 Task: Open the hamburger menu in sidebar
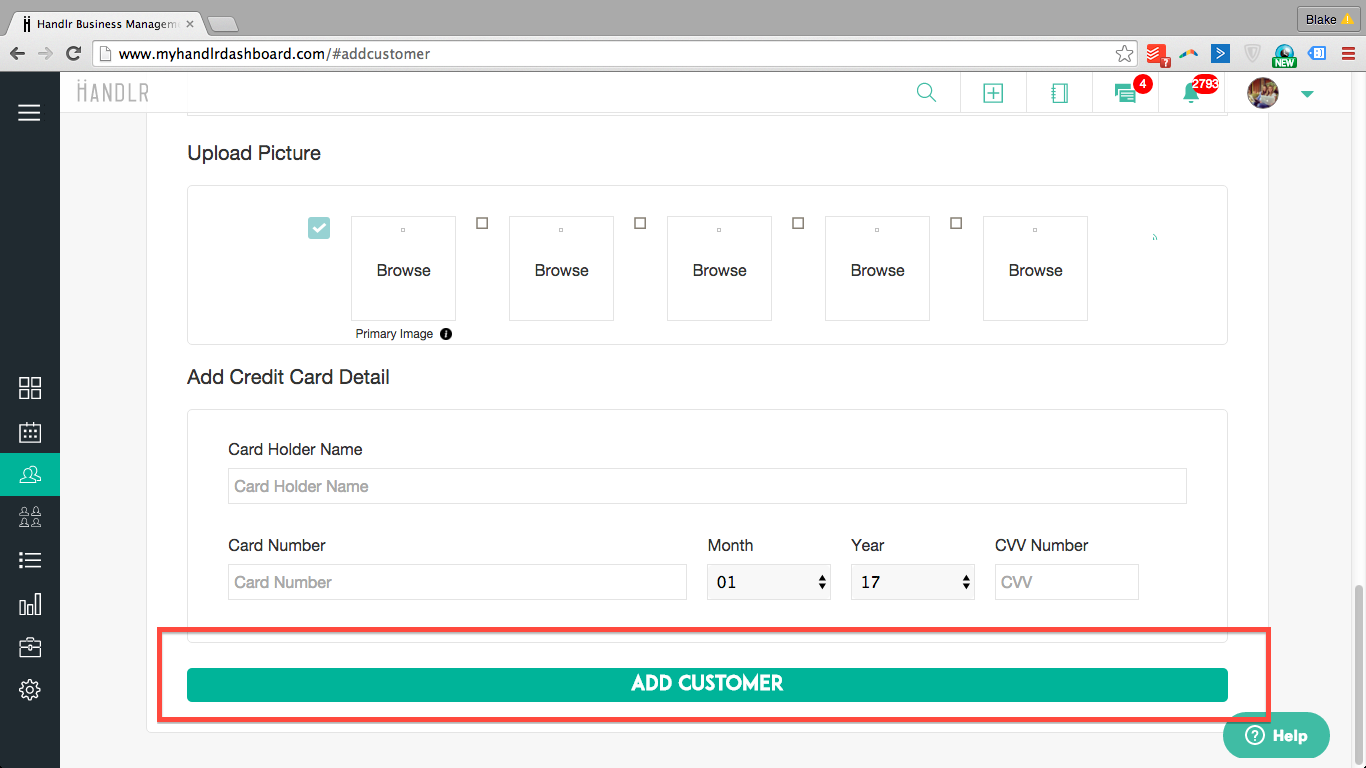tap(29, 113)
